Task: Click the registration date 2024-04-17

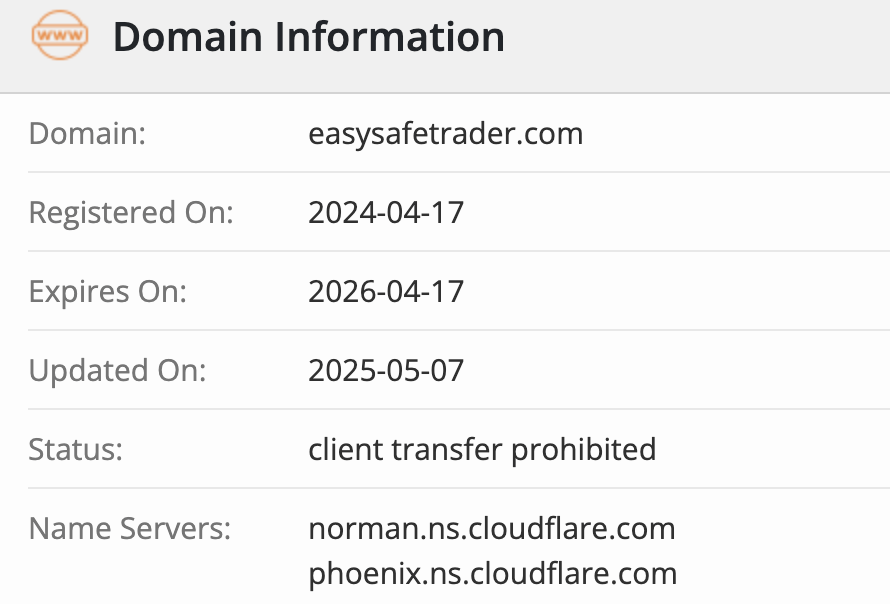Action: [386, 212]
